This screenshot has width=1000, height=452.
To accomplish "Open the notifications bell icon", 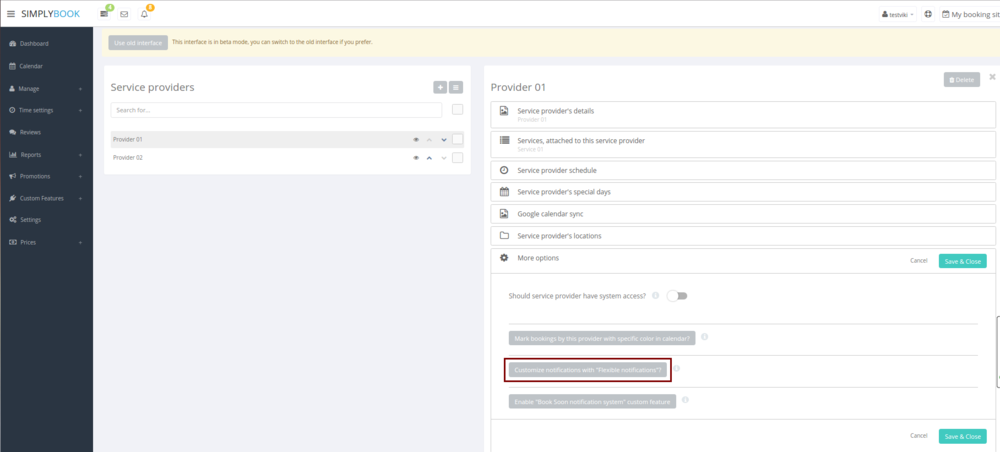I will [x=144, y=14].
